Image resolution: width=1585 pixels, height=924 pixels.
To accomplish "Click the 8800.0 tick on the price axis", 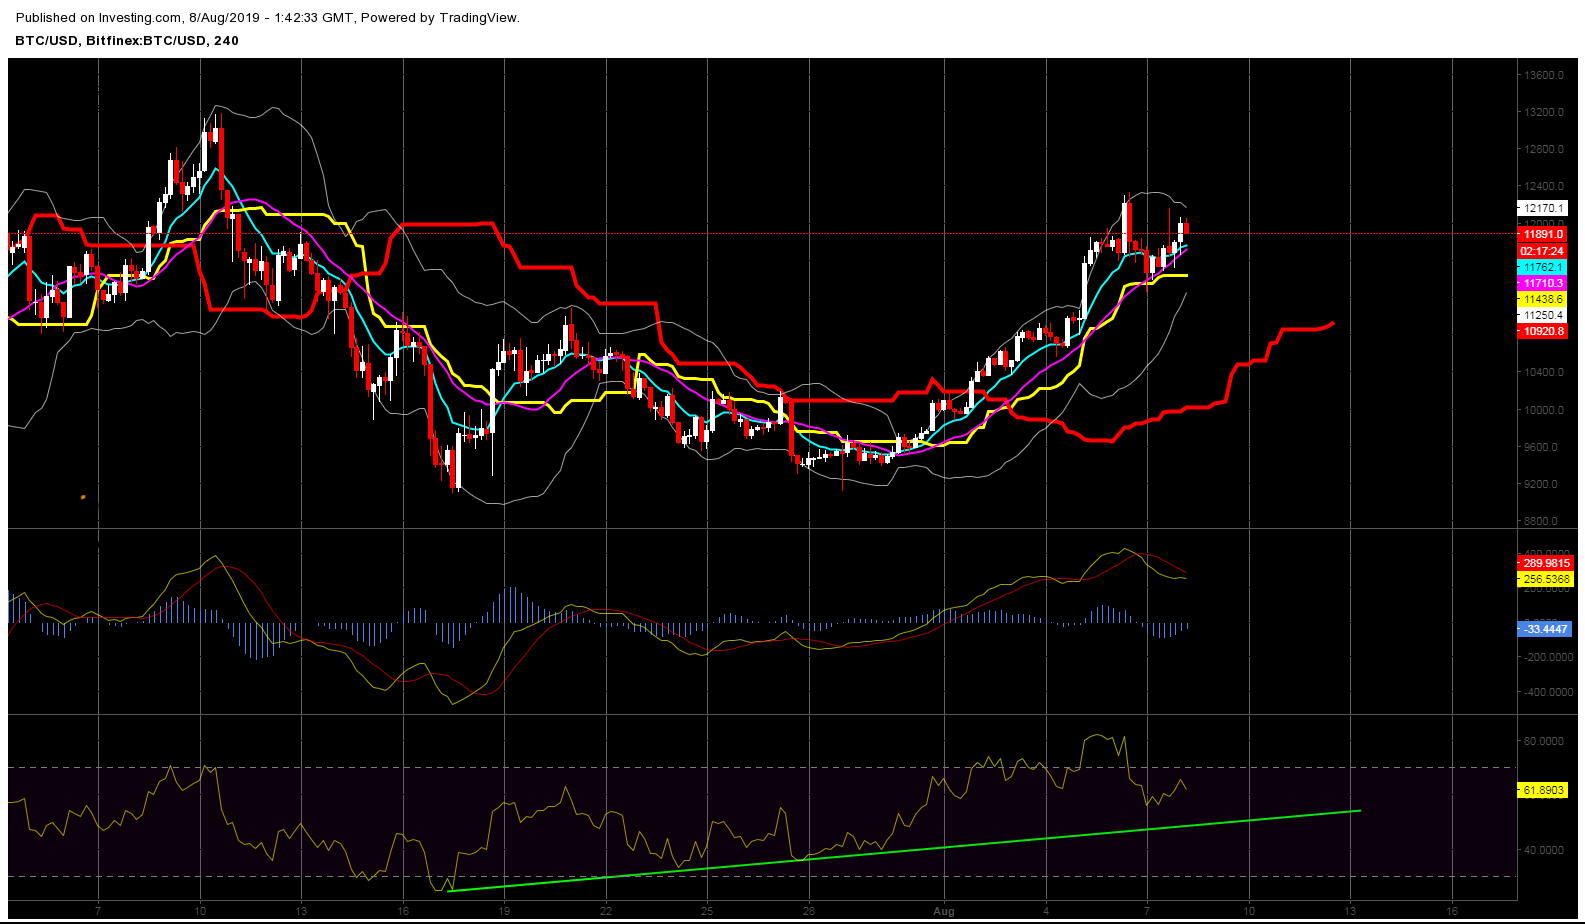I will pos(1541,521).
